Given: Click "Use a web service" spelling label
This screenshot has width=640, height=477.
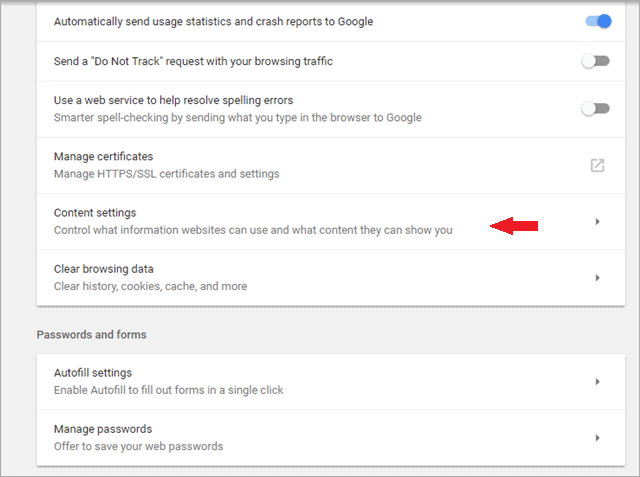Looking at the screenshot, I should [x=173, y=100].
